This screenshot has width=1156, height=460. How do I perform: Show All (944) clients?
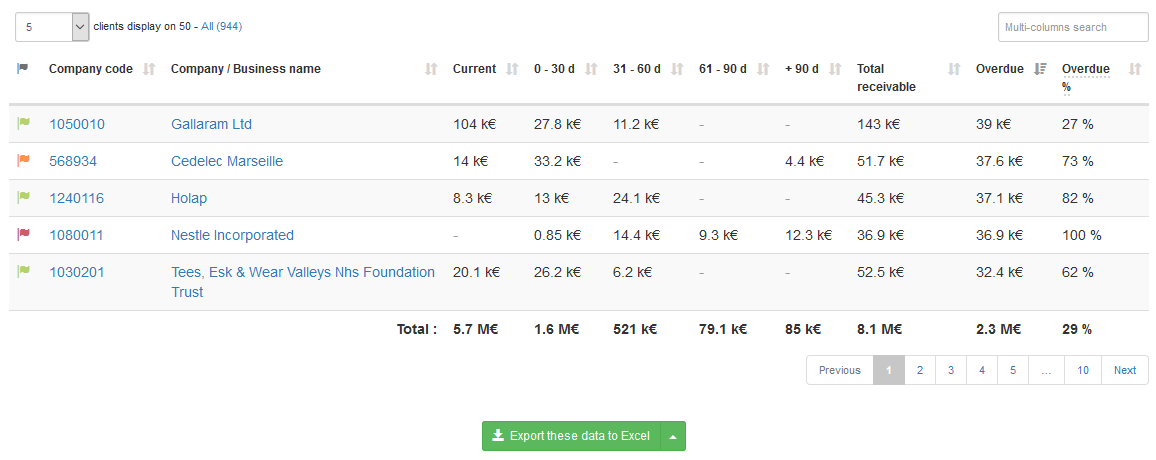pyautogui.click(x=221, y=26)
